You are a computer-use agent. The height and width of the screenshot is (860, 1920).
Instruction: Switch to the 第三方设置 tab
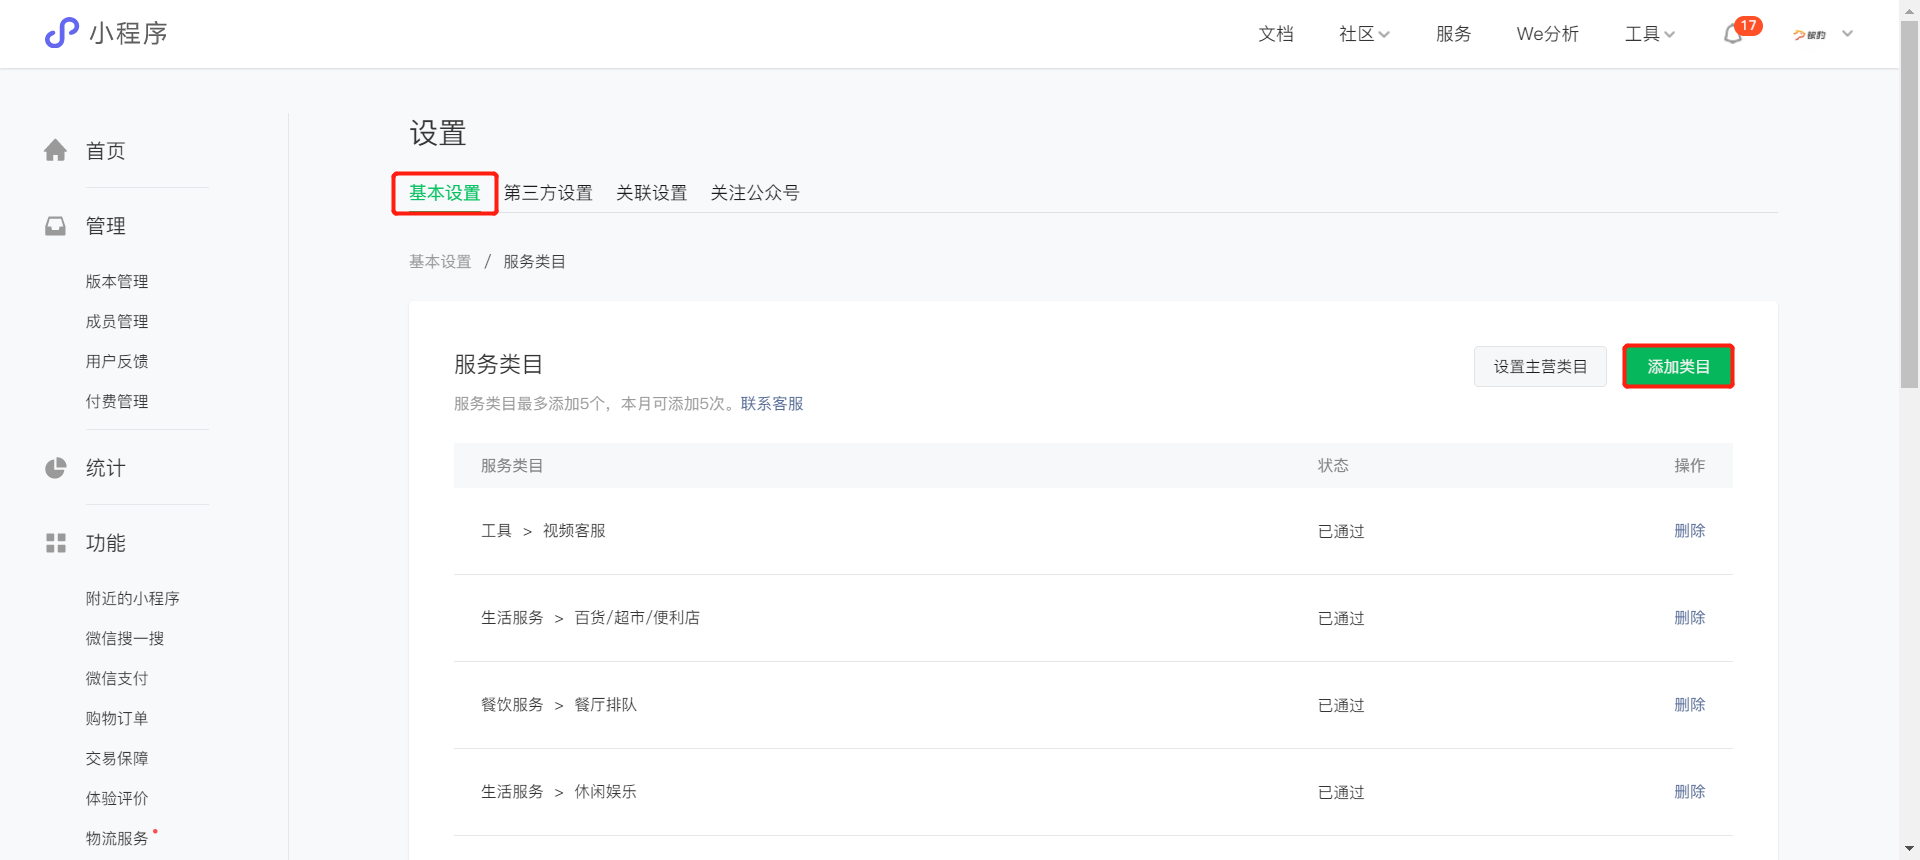pos(548,193)
